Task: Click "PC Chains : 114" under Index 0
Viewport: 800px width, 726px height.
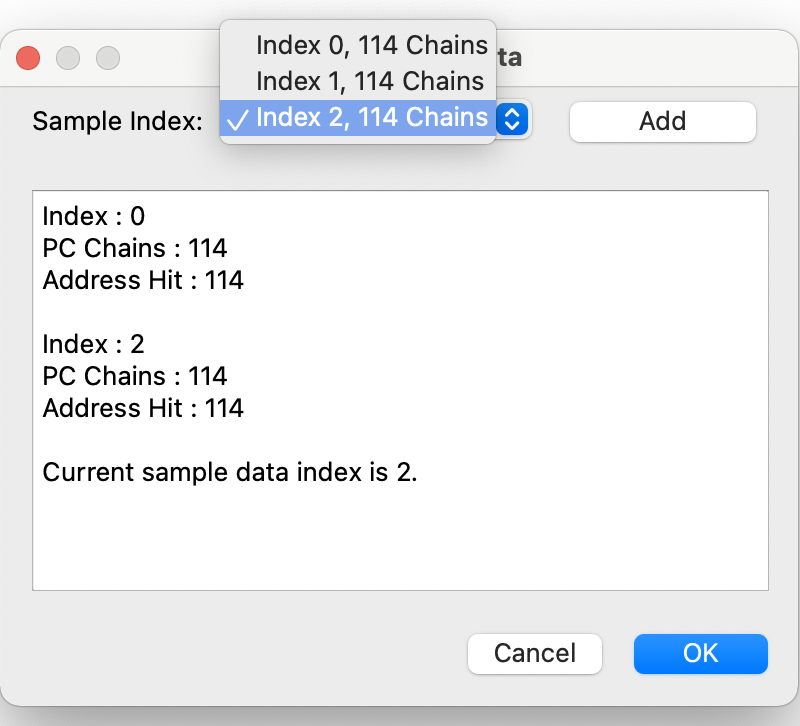Action: click(135, 248)
